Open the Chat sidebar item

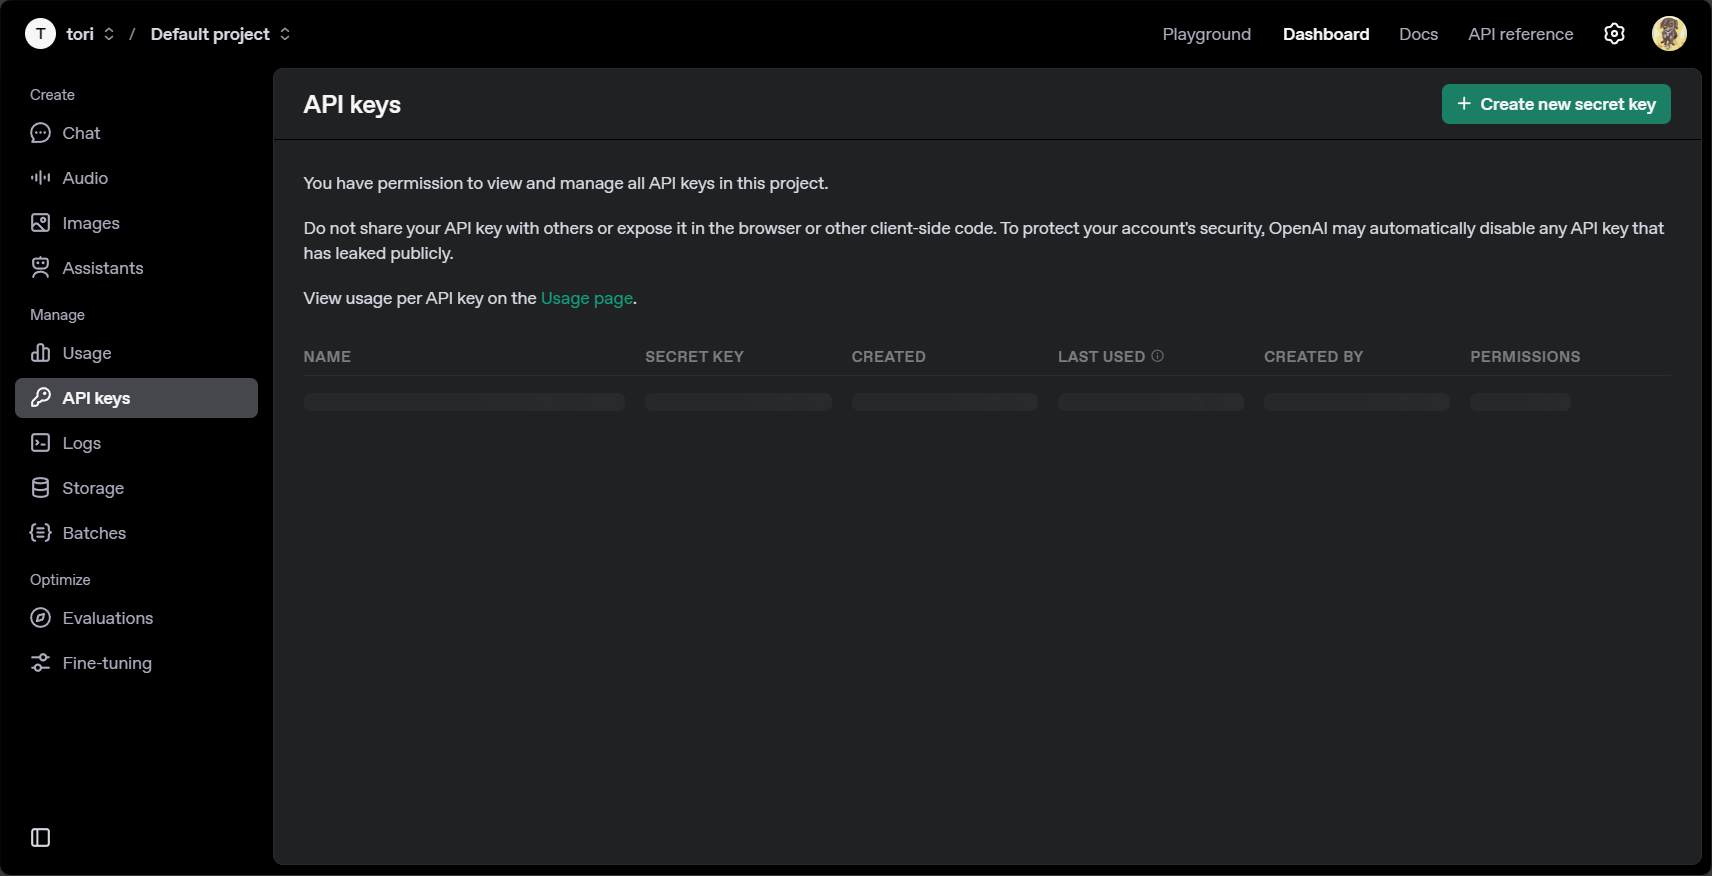(x=136, y=133)
